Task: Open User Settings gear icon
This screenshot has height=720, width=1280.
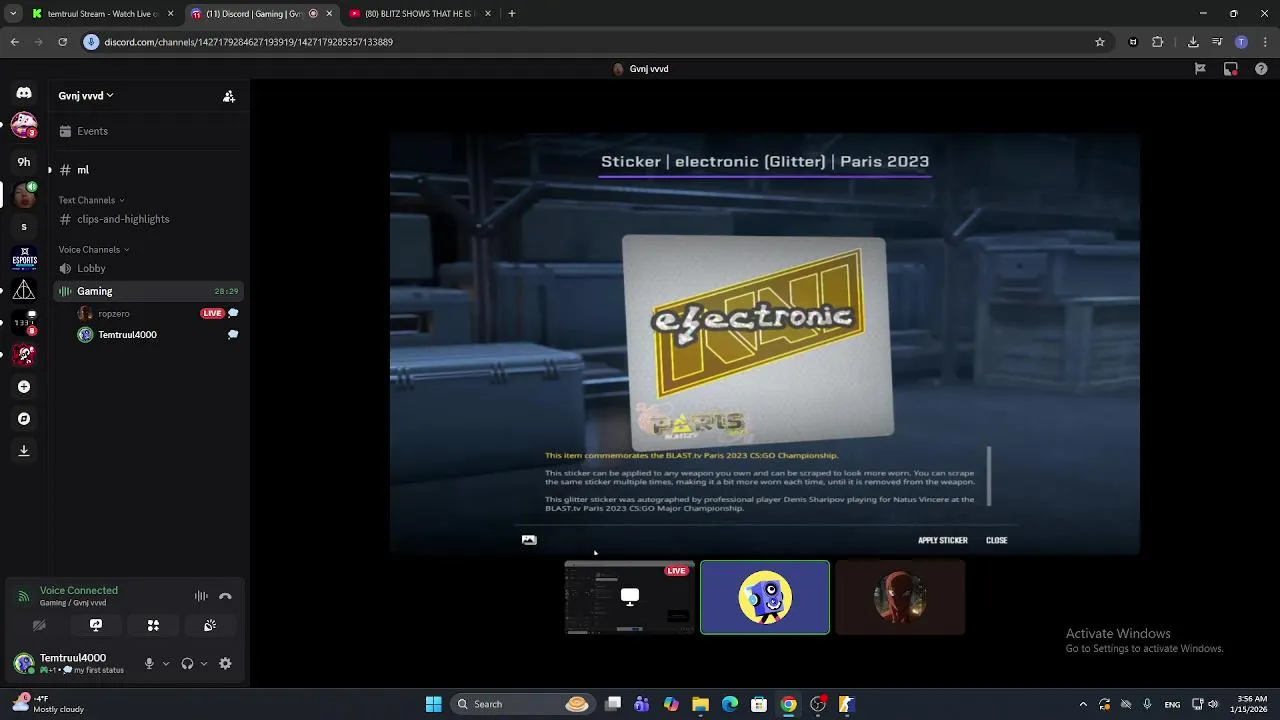Action: [x=225, y=664]
